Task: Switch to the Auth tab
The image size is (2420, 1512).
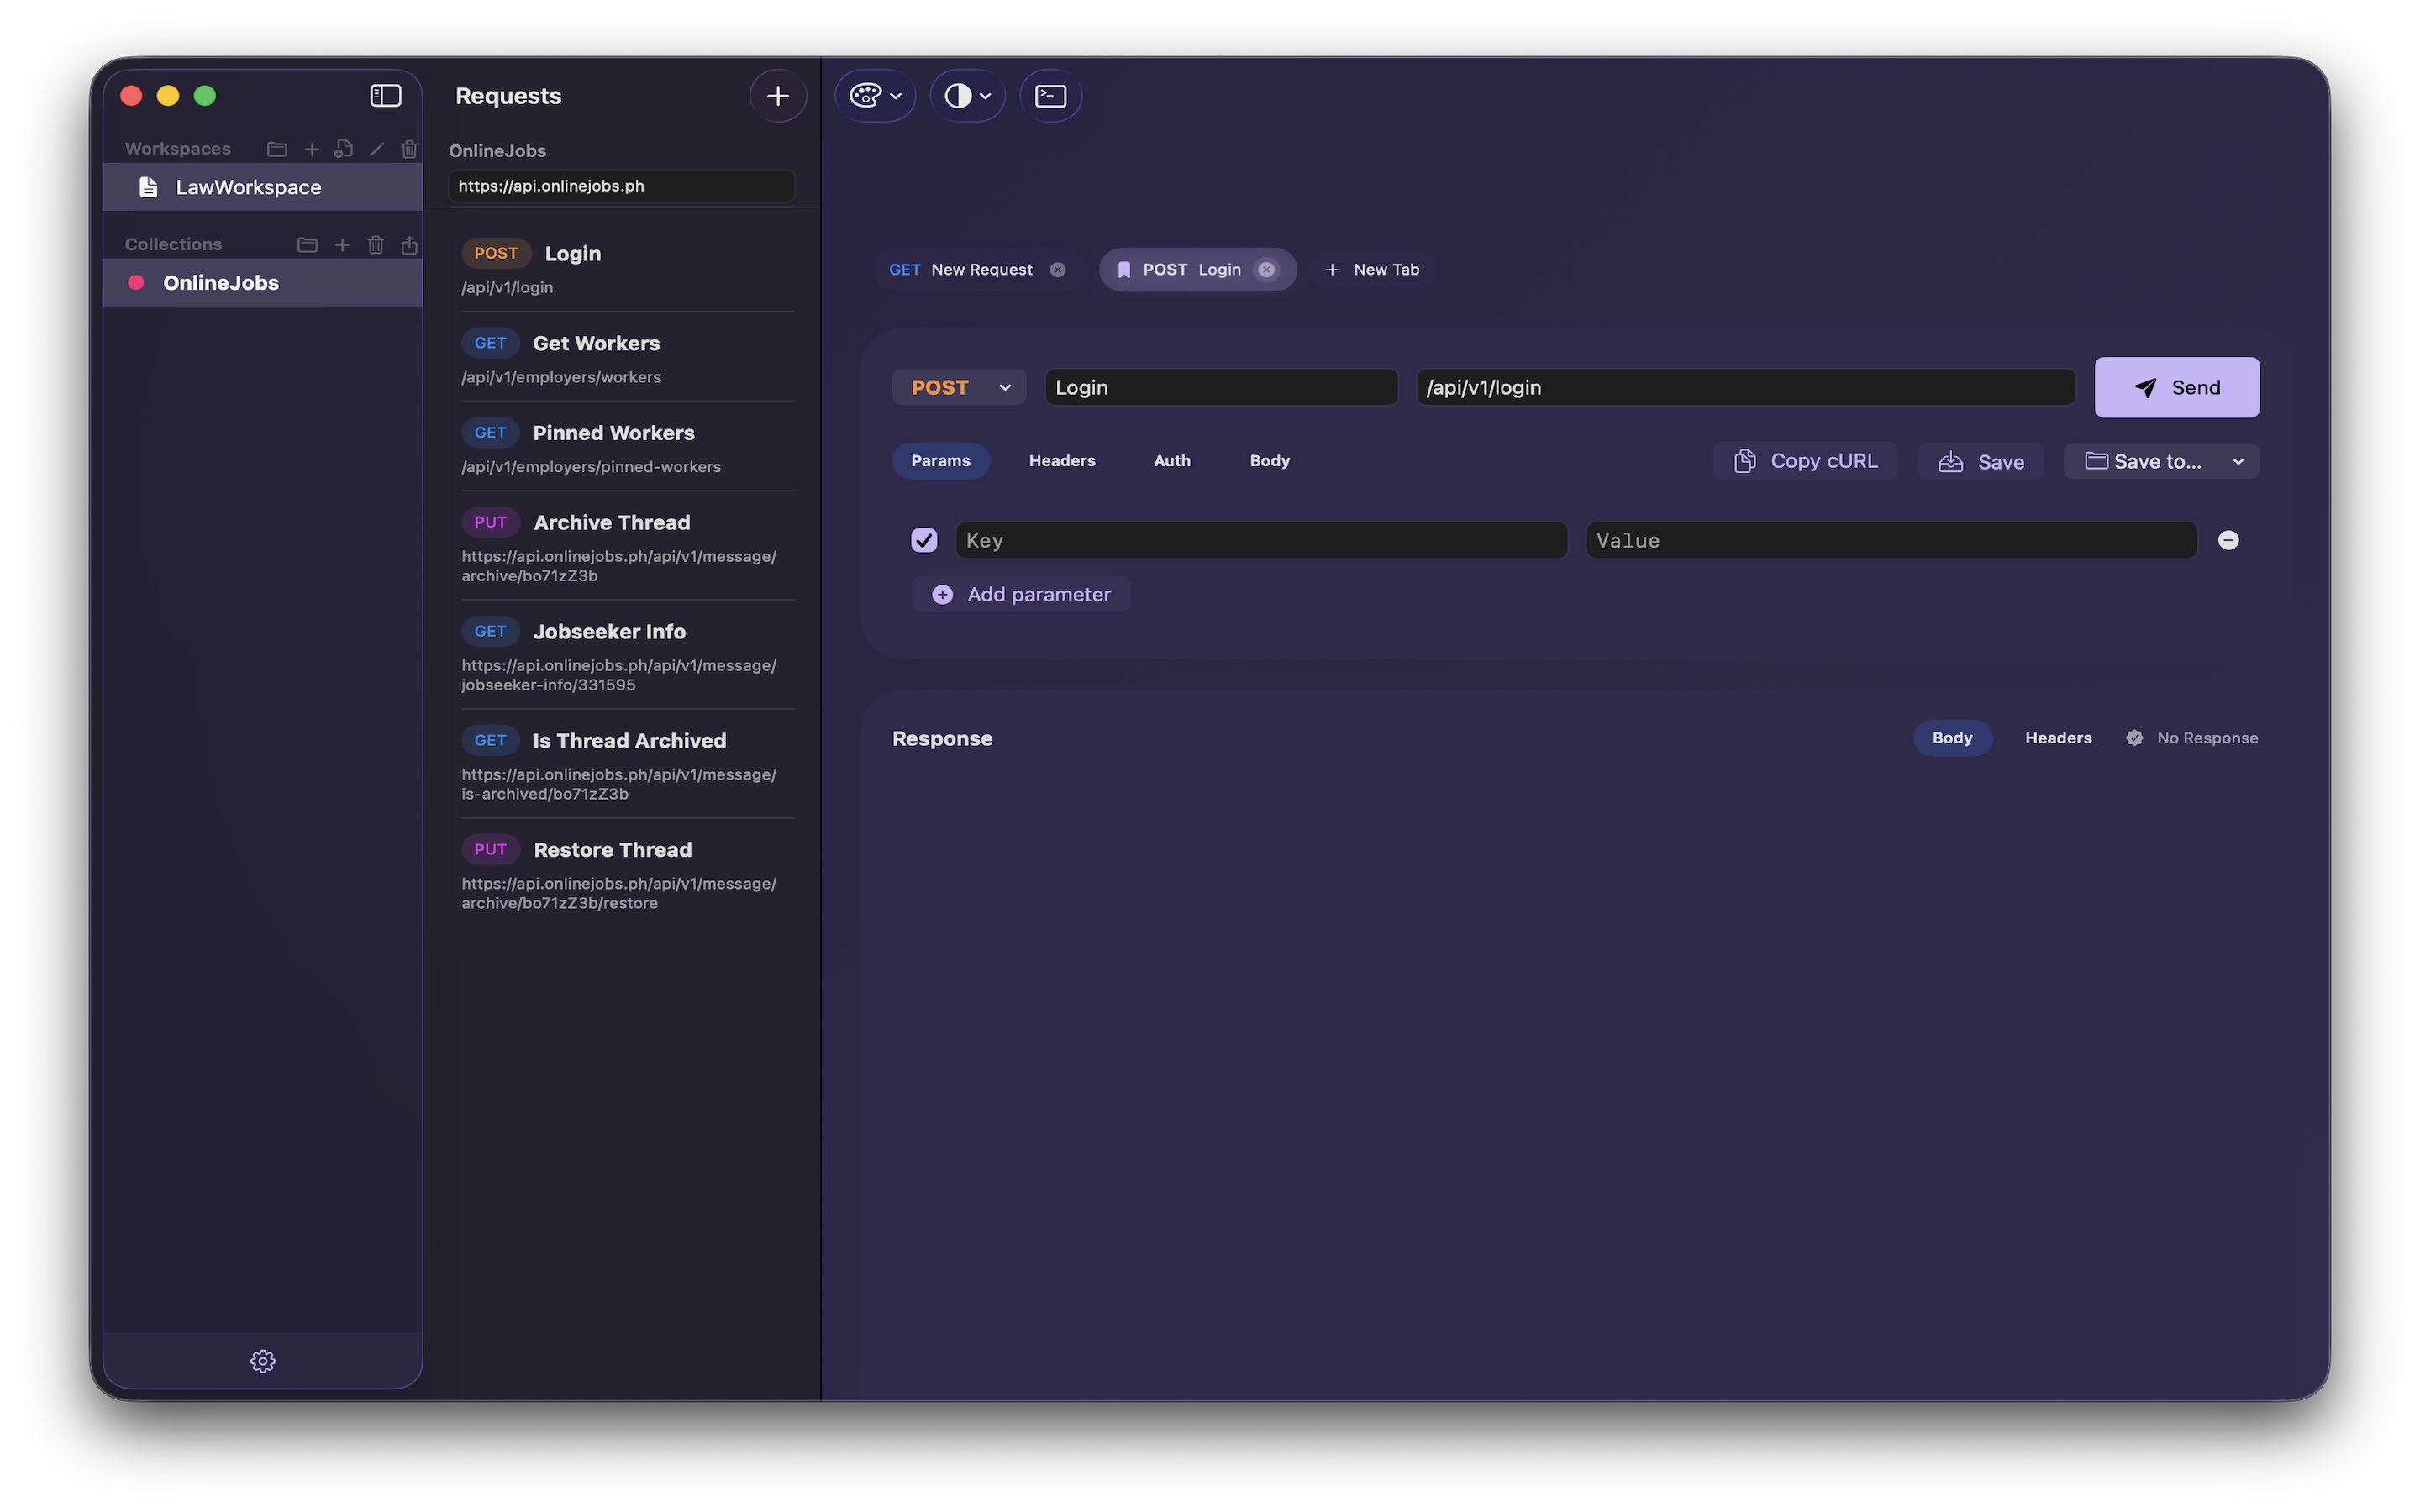Action: point(1171,460)
